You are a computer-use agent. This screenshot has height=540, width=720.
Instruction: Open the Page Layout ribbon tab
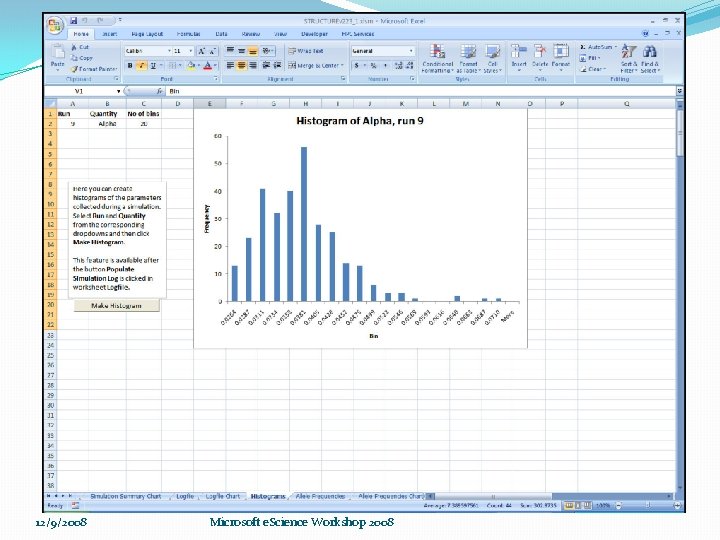click(x=147, y=34)
